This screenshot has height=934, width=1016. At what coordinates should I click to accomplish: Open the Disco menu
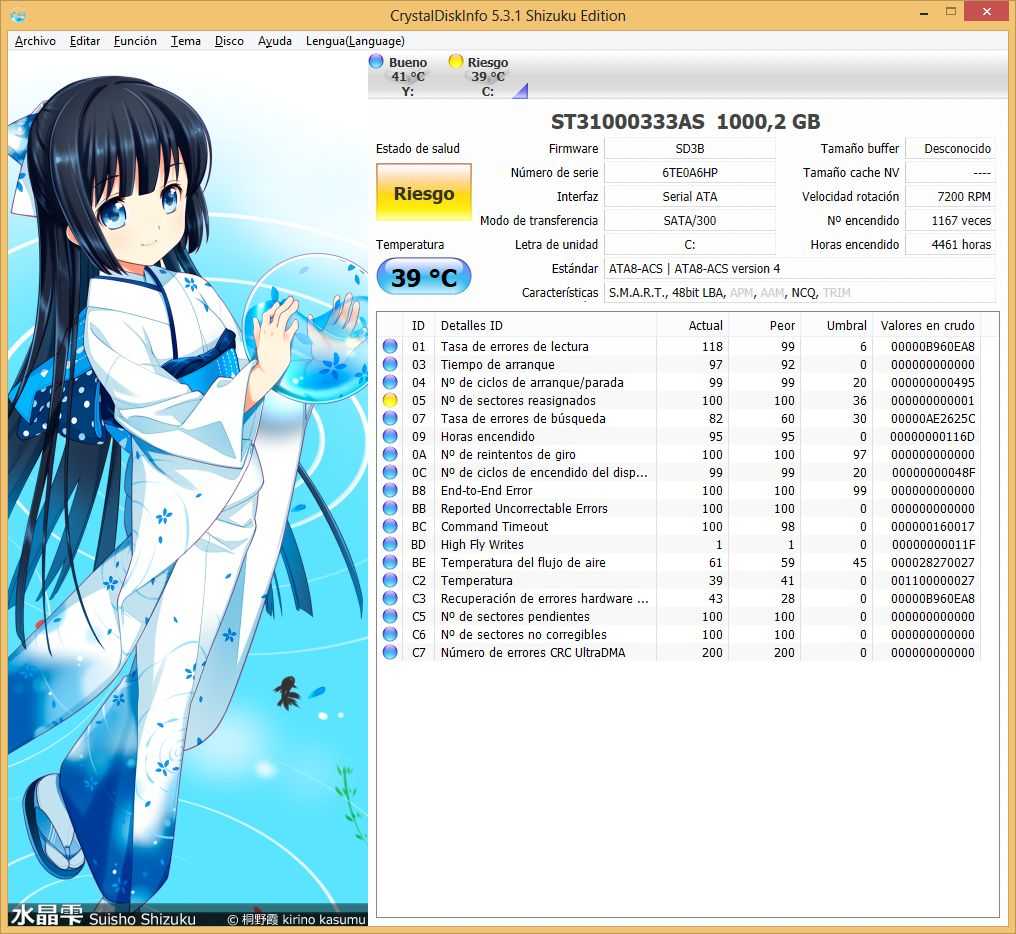point(229,41)
